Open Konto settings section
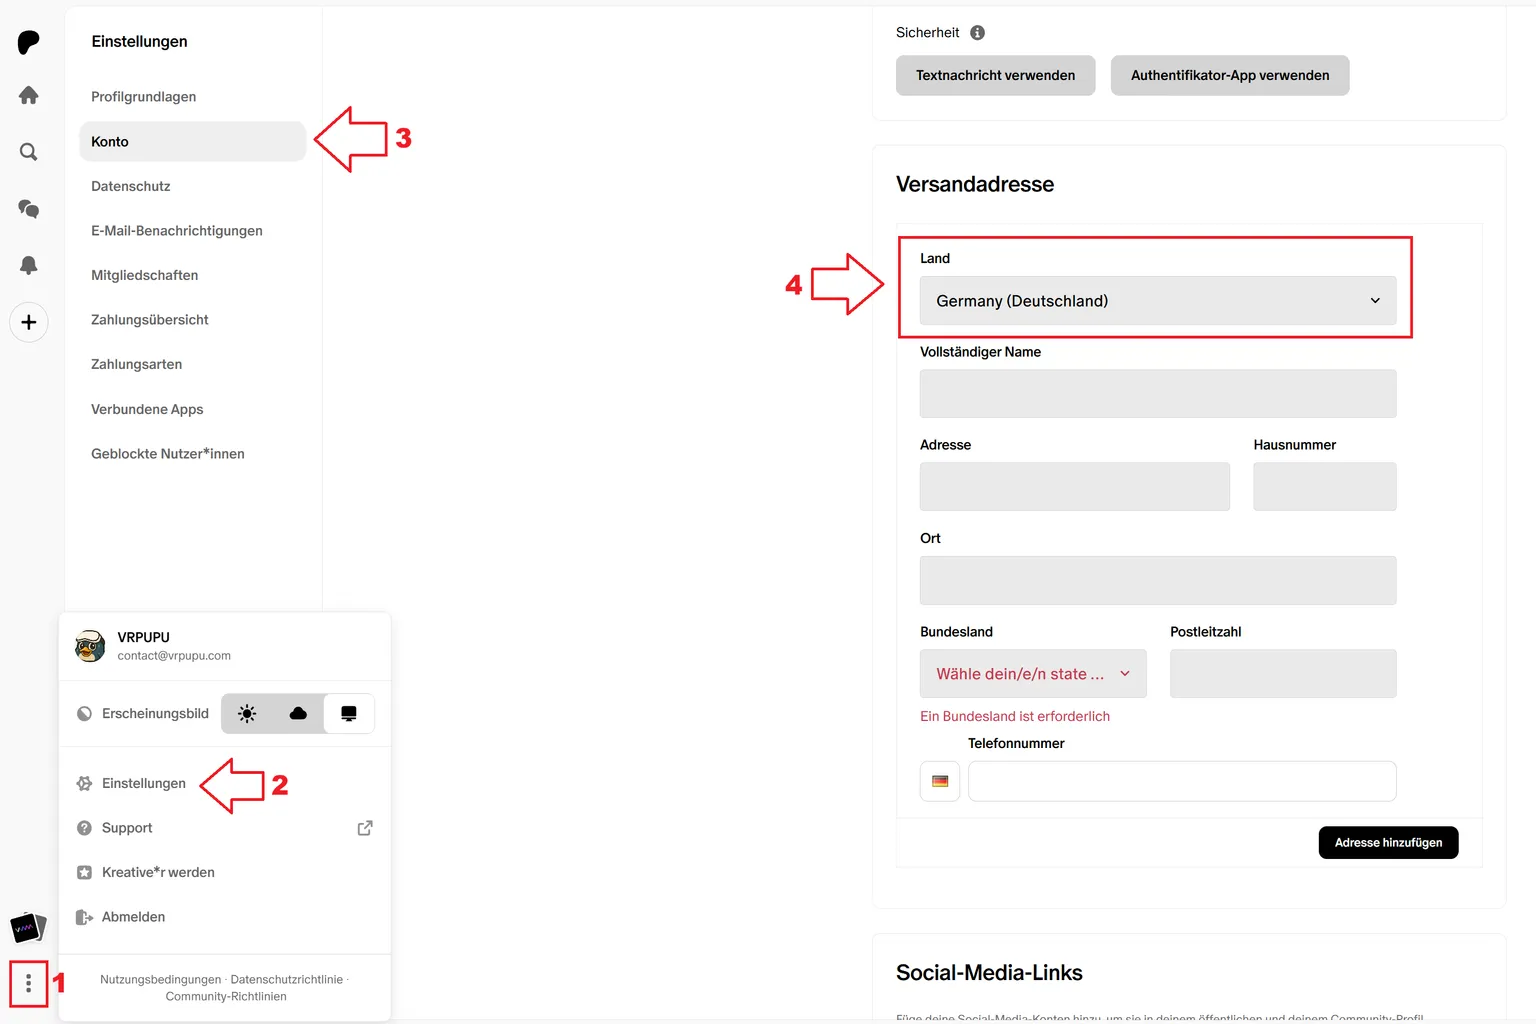Viewport: 1536px width, 1024px height. [x=192, y=142]
